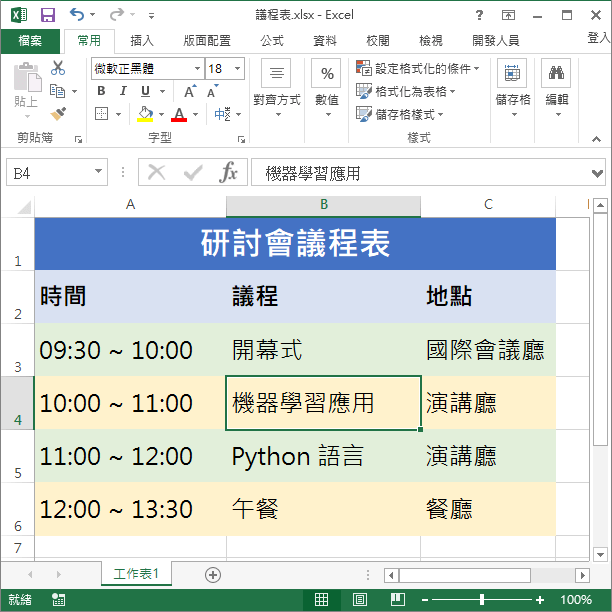Viewport: 612px width, 612px height.
Task: Open Ribbon Display Options
Action: tap(508, 15)
